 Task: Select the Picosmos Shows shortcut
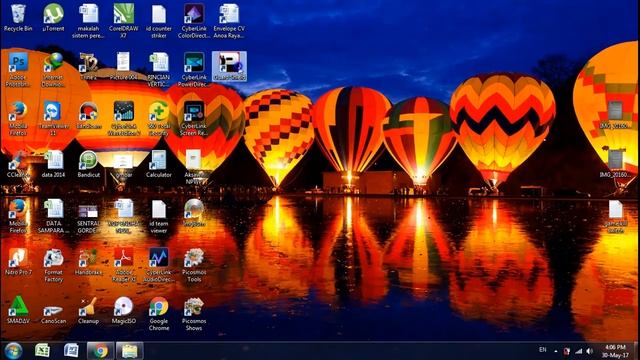click(x=194, y=313)
